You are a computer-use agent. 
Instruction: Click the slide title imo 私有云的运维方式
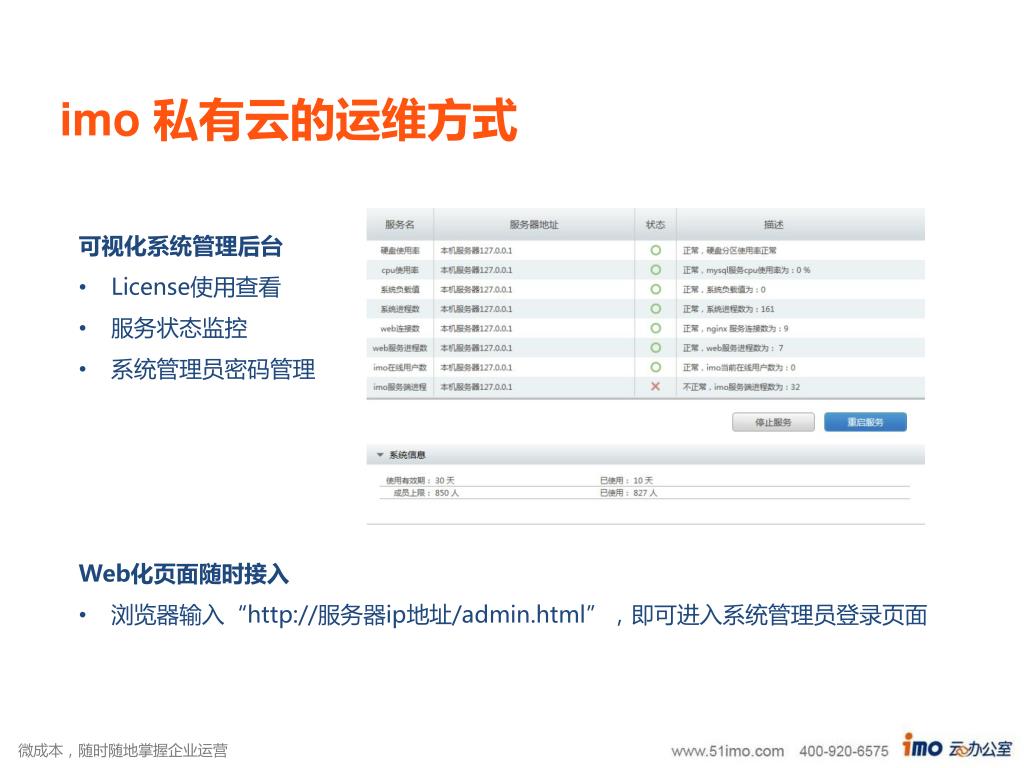tap(289, 120)
